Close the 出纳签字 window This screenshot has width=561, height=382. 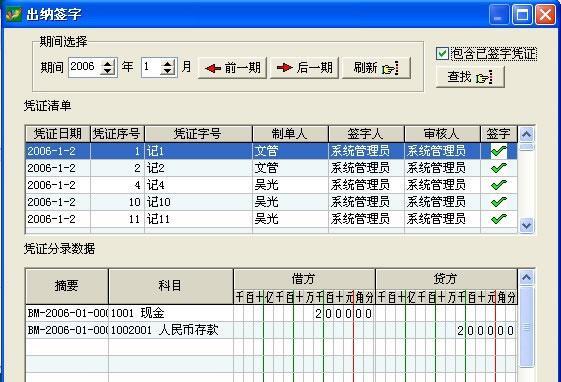pyautogui.click(x=545, y=15)
